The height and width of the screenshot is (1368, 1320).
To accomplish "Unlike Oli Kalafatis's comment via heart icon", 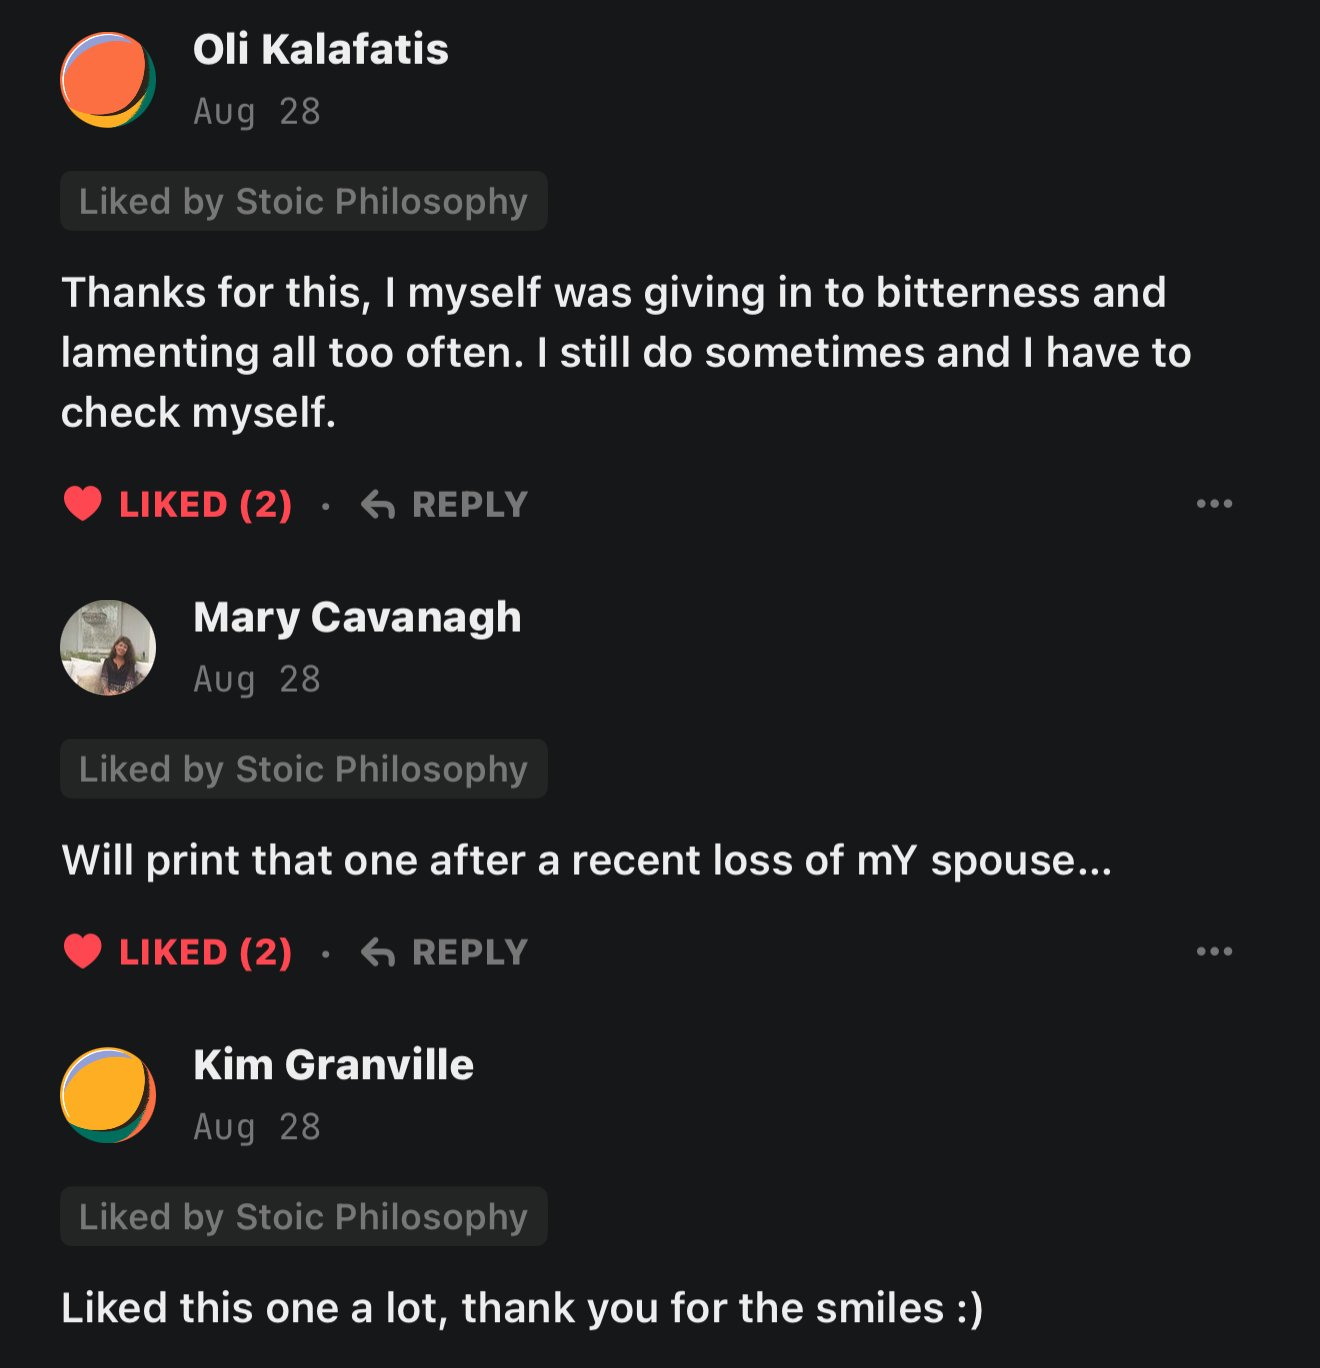I will pyautogui.click(x=82, y=504).
